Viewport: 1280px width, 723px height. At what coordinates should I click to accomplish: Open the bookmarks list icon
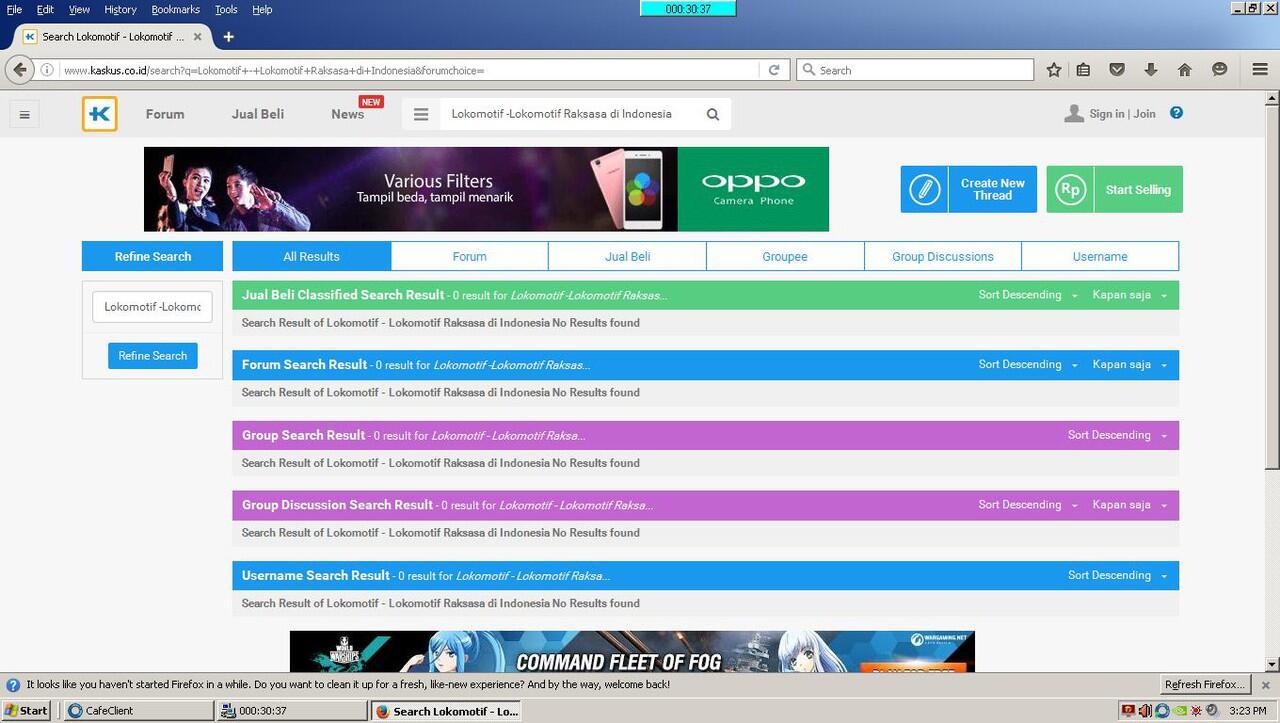(x=1083, y=70)
